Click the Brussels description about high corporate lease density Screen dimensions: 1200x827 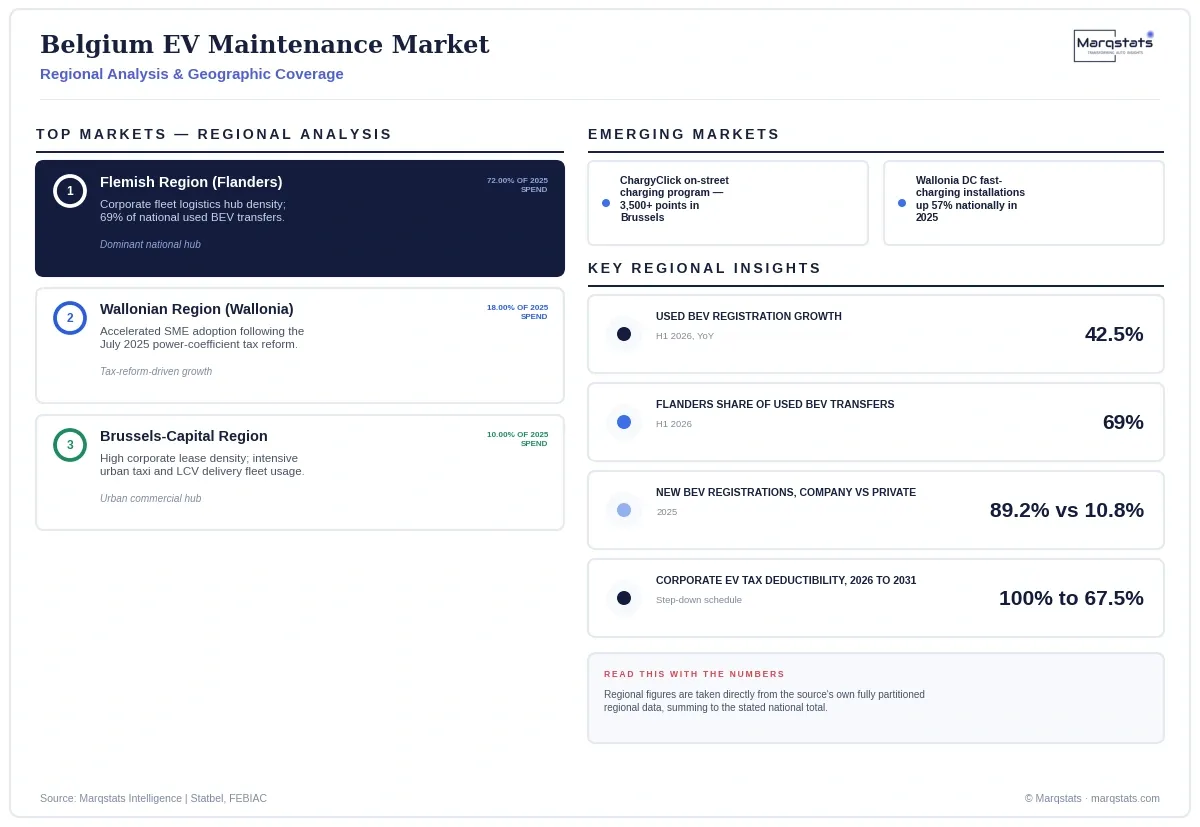pyautogui.click(x=202, y=465)
